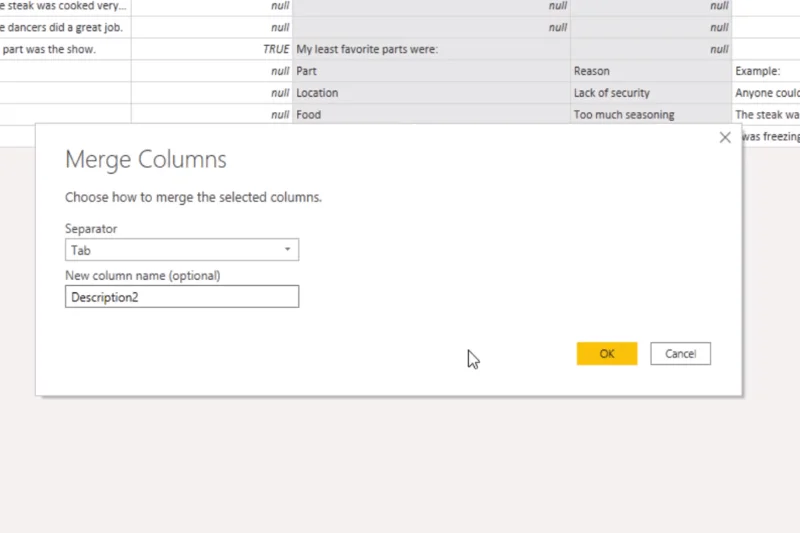This screenshot has width=800, height=533.
Task: Click the null cell left of 'Food'
Action: 212,114
